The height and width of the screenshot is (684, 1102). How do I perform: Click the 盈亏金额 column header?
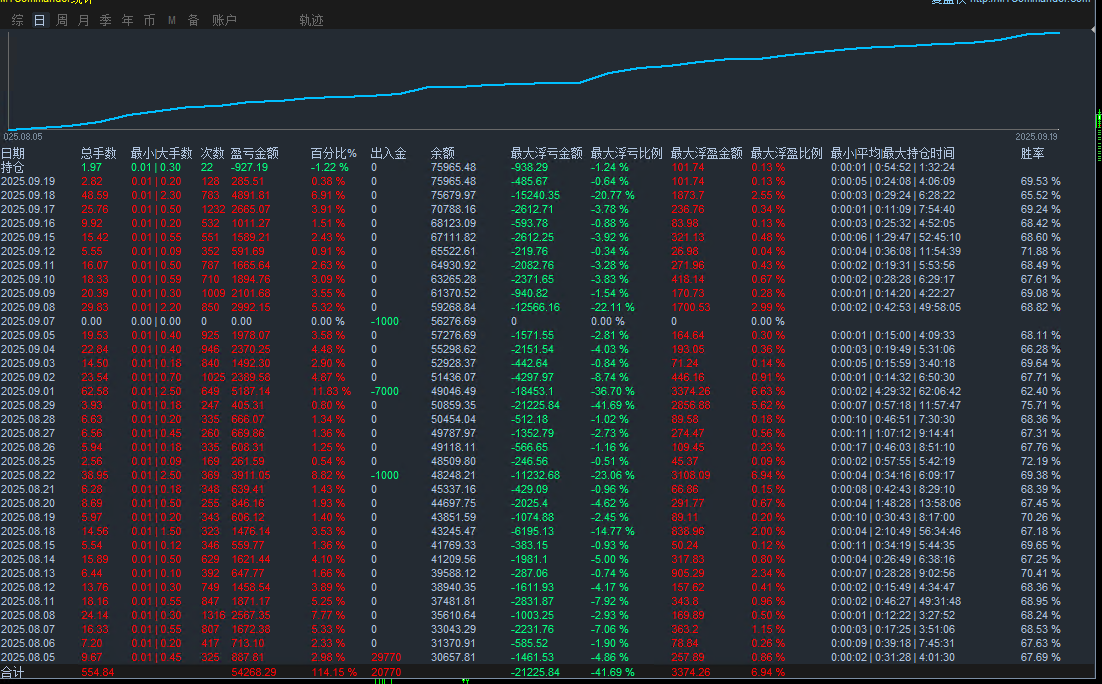click(254, 153)
